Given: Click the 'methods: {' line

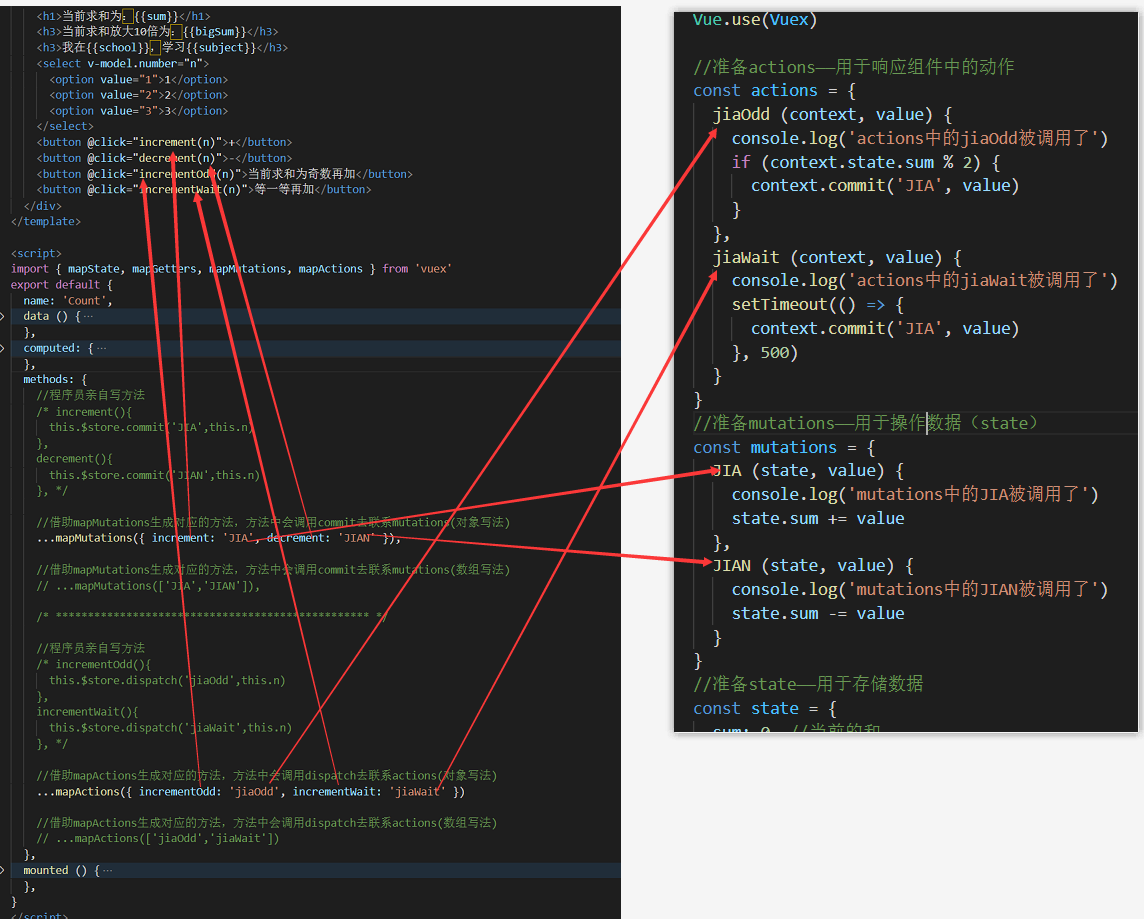Looking at the screenshot, I should tap(55, 379).
